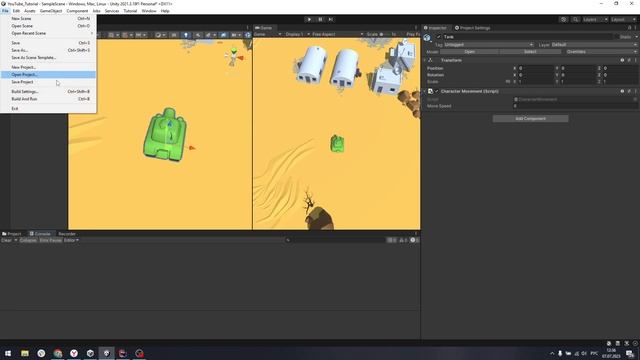Toggle Character Movement script enabled checkbox
Viewport: 640px width, 360px height.
coord(437,91)
